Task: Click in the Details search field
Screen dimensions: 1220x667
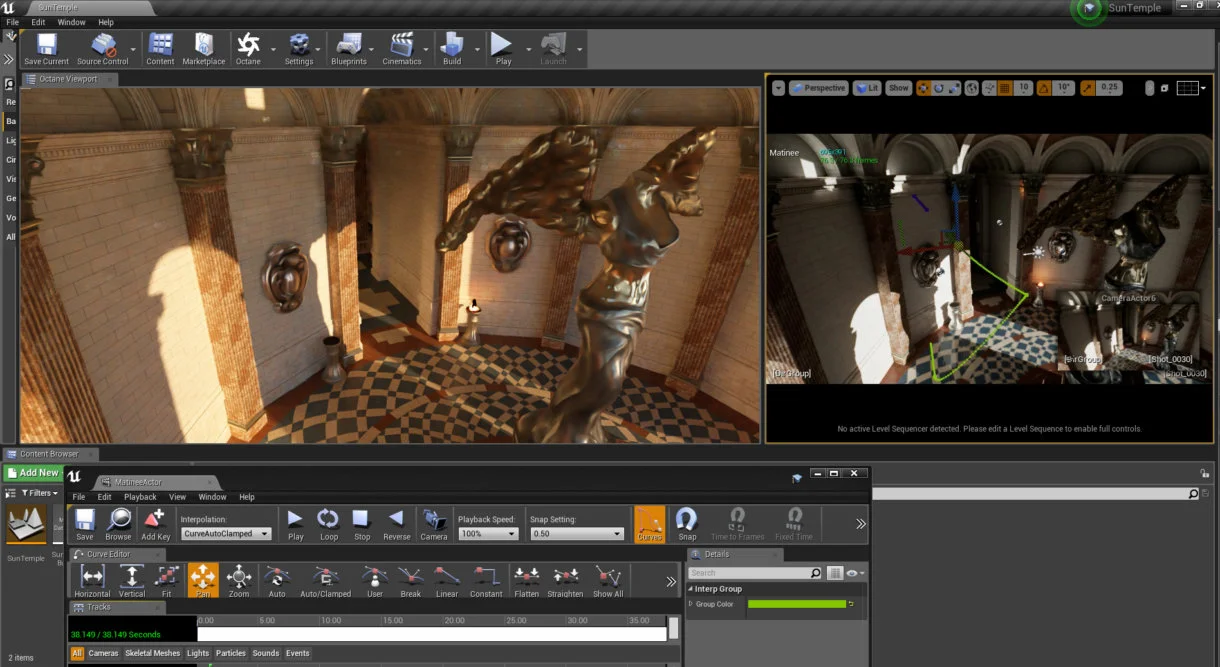Action: coord(755,573)
